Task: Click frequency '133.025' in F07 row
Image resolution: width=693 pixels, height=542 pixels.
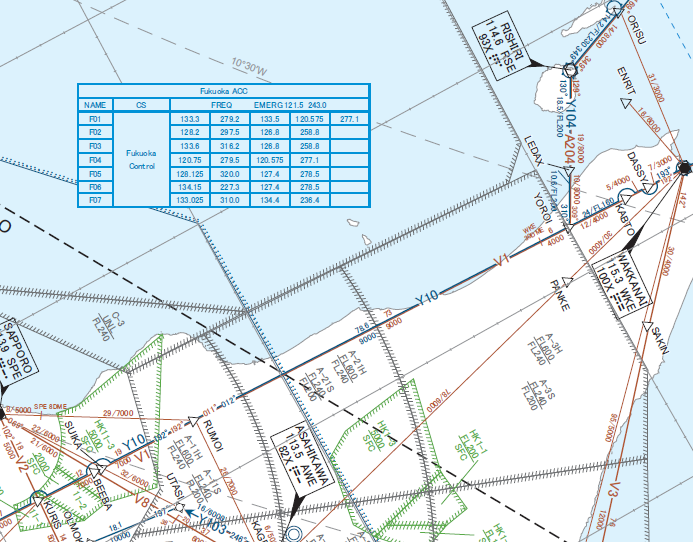Action: point(190,200)
